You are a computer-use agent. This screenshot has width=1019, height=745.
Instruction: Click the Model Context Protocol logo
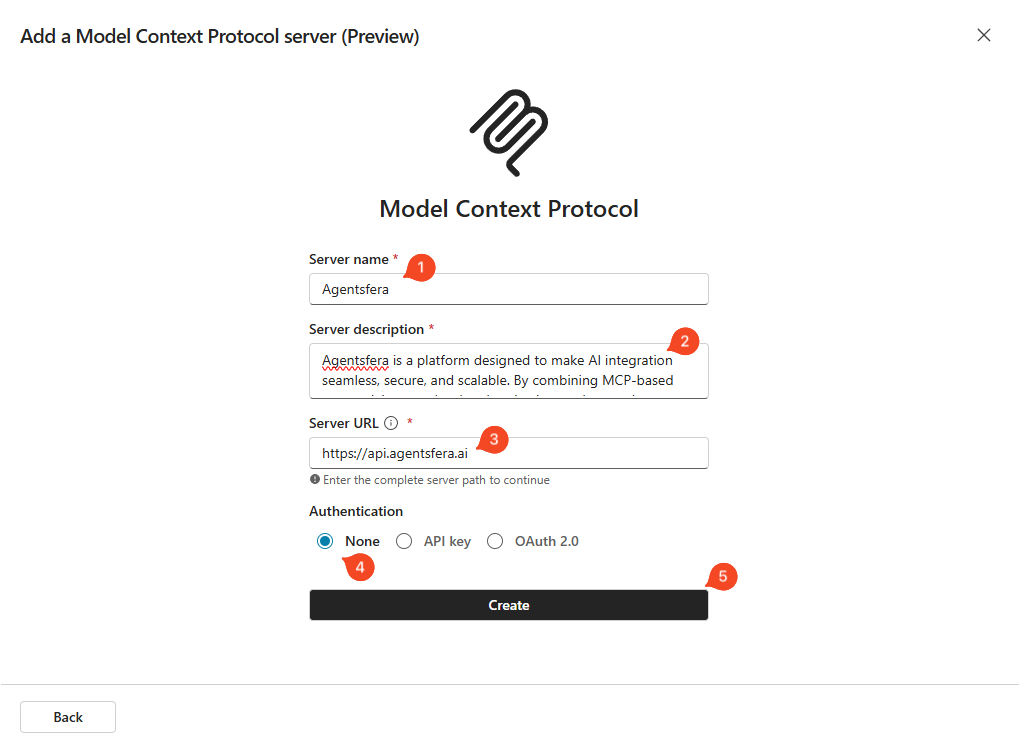[509, 130]
